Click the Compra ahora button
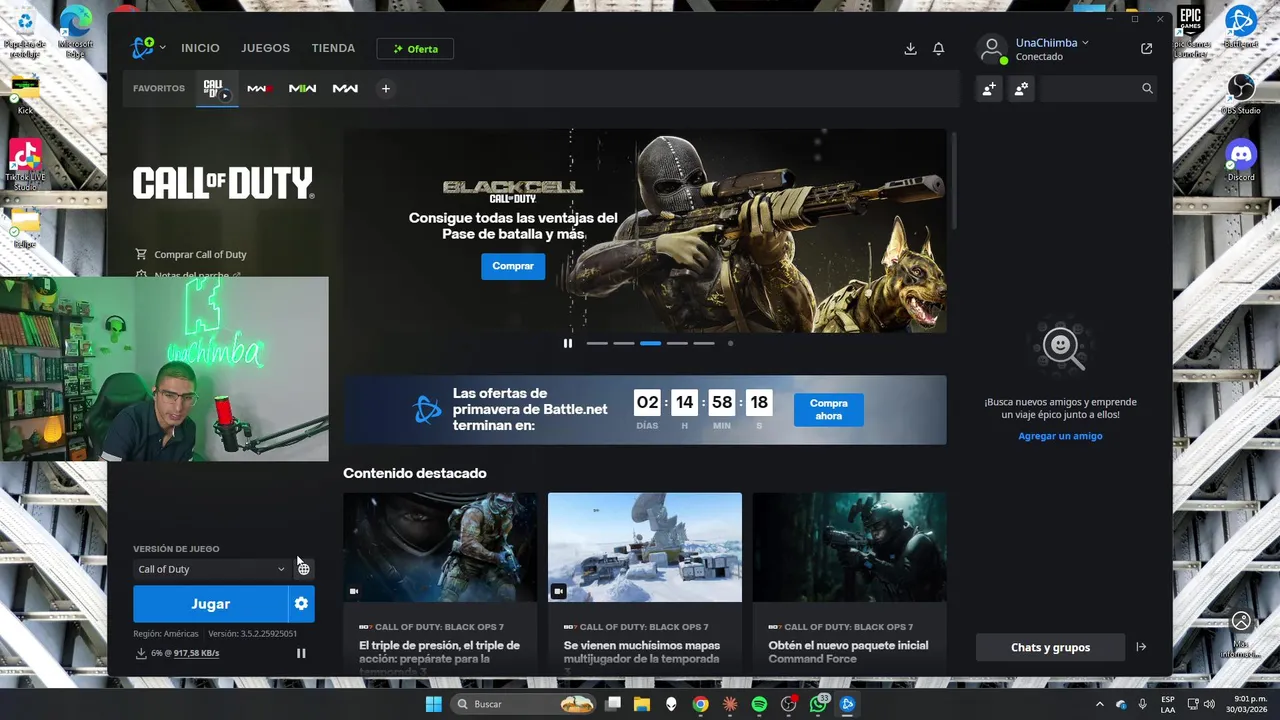The image size is (1280, 720). (x=829, y=409)
